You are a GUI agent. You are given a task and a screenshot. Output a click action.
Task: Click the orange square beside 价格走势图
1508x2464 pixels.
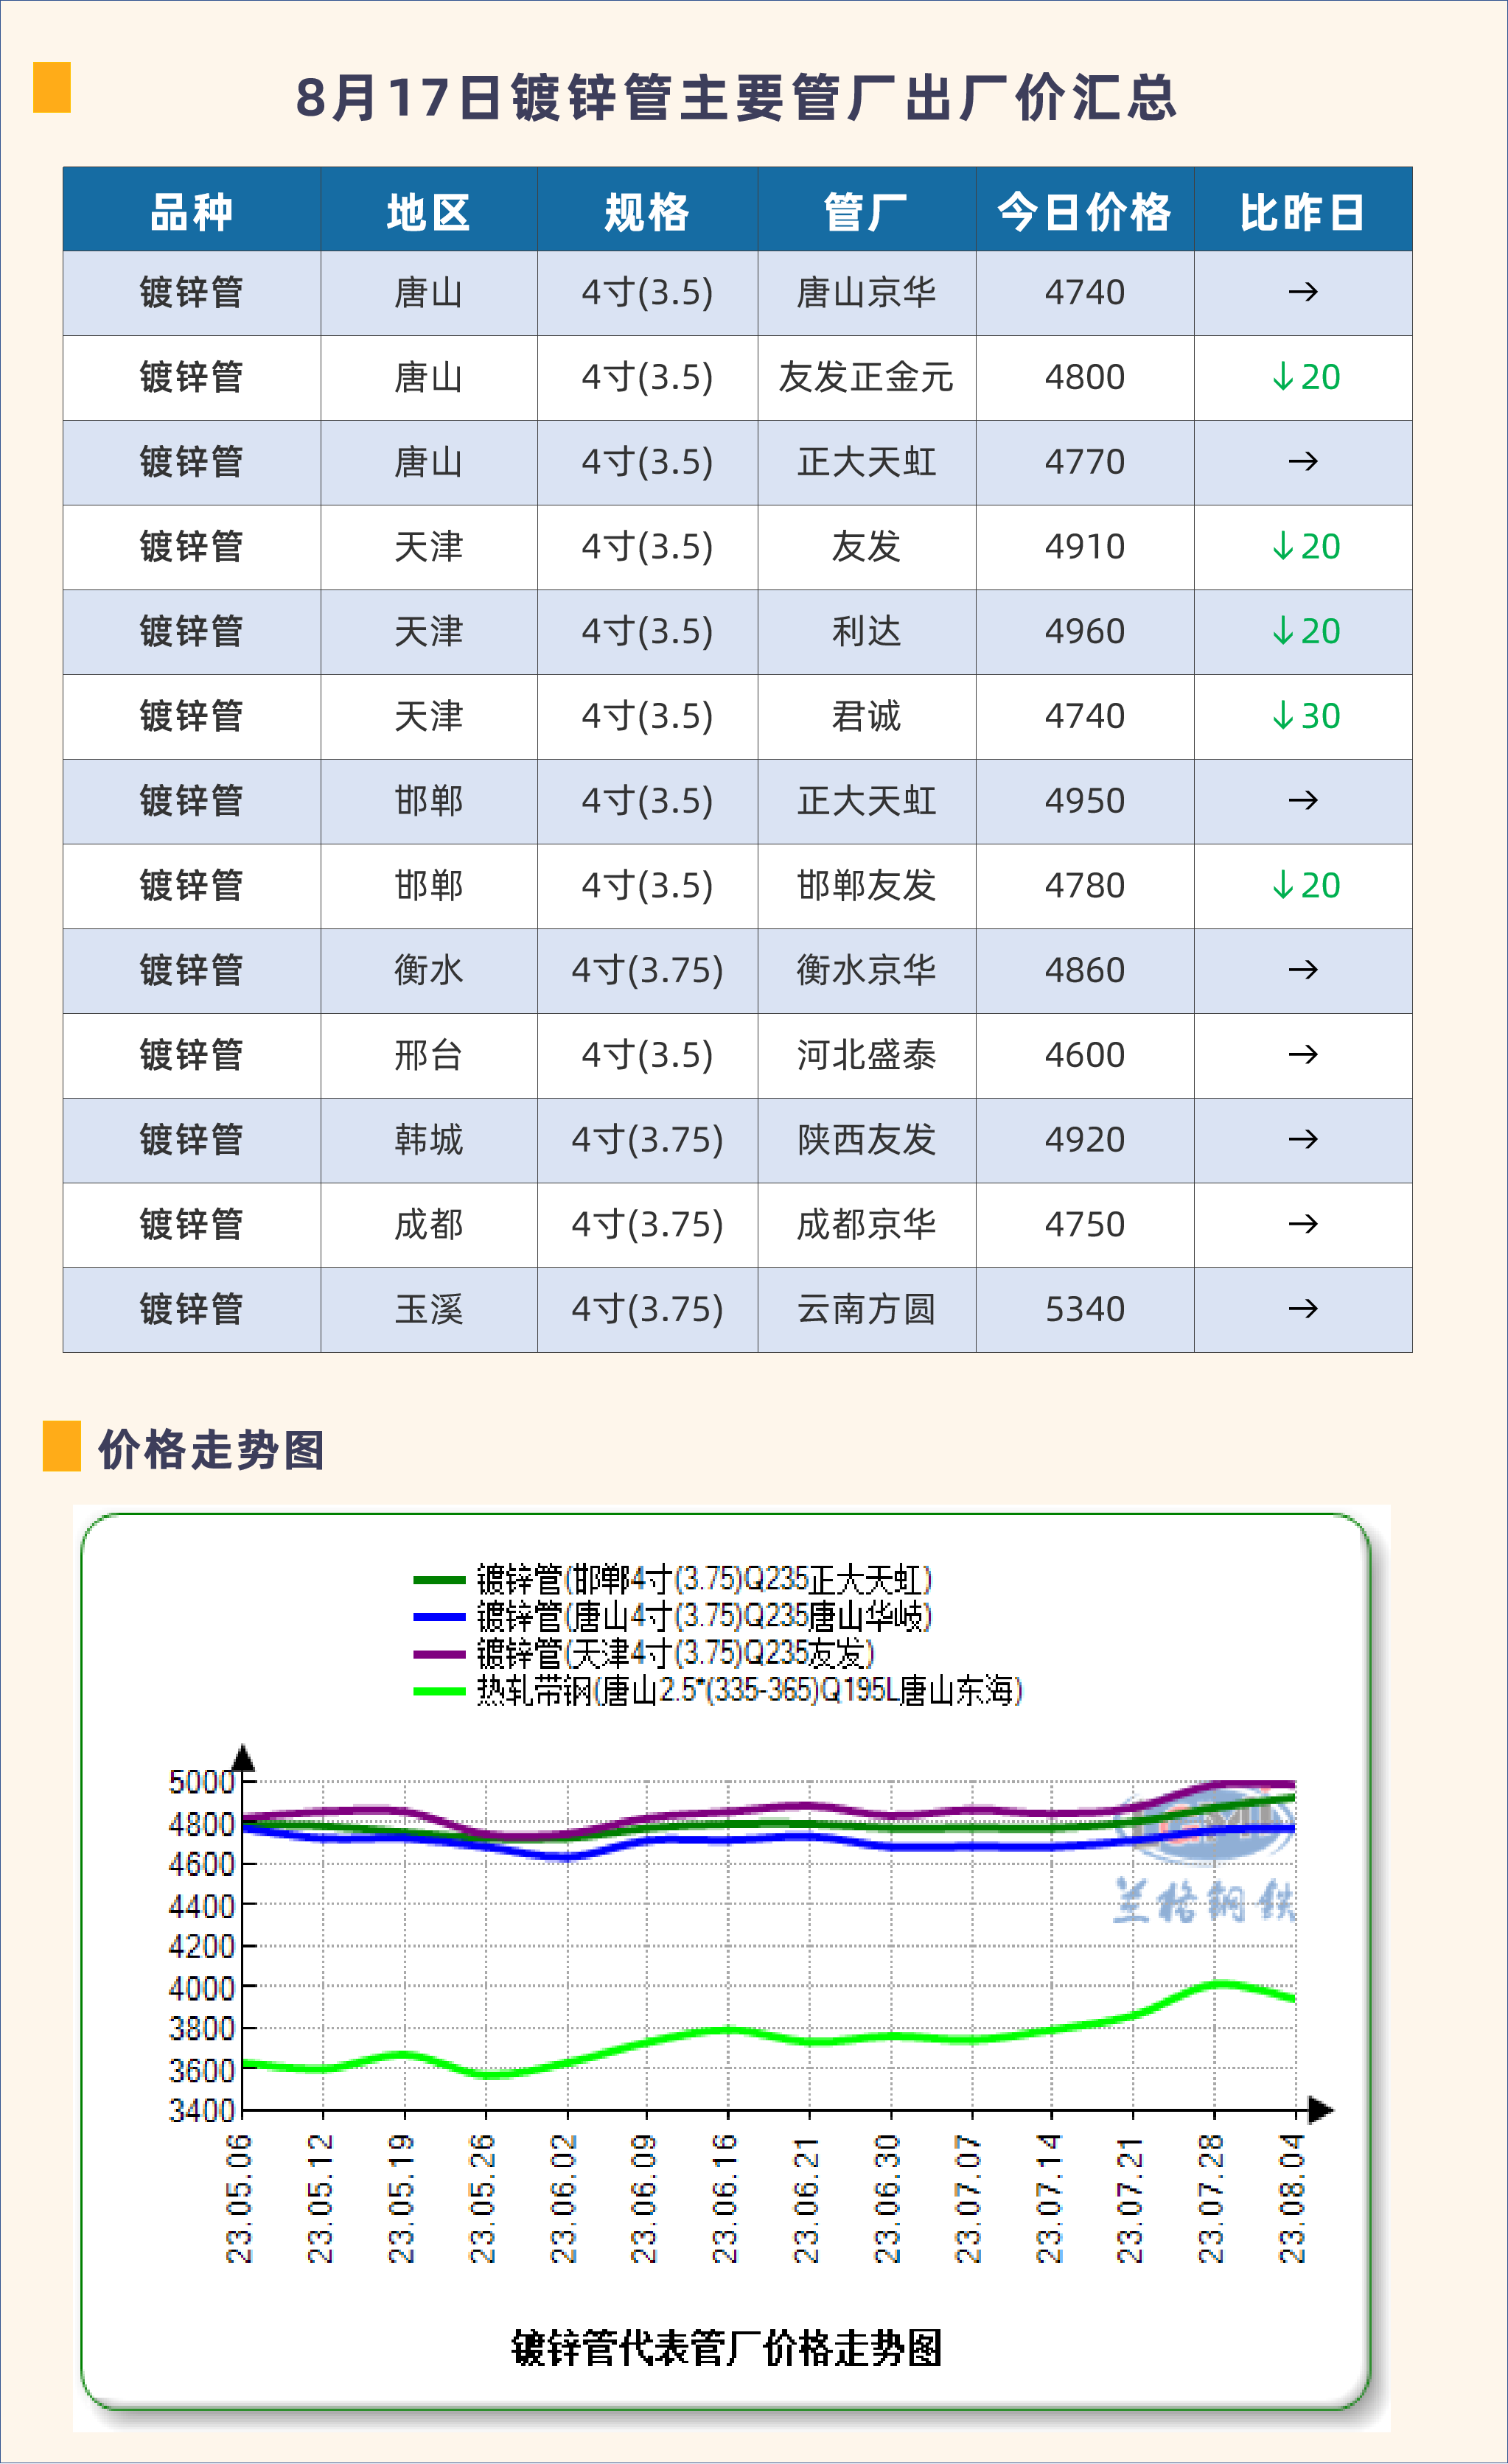click(x=61, y=1446)
